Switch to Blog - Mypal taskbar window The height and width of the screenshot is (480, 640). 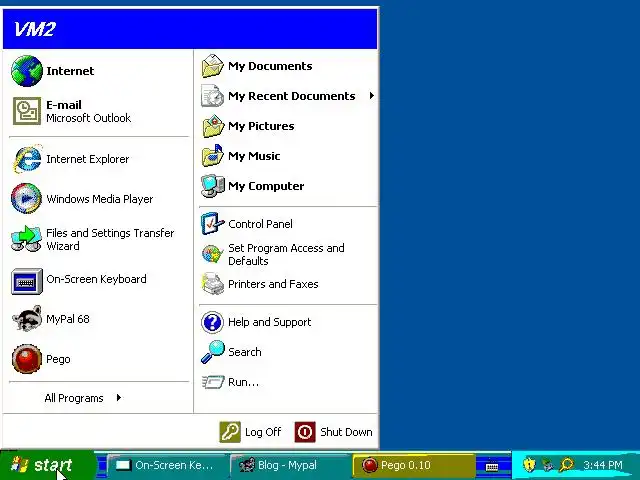coord(289,465)
